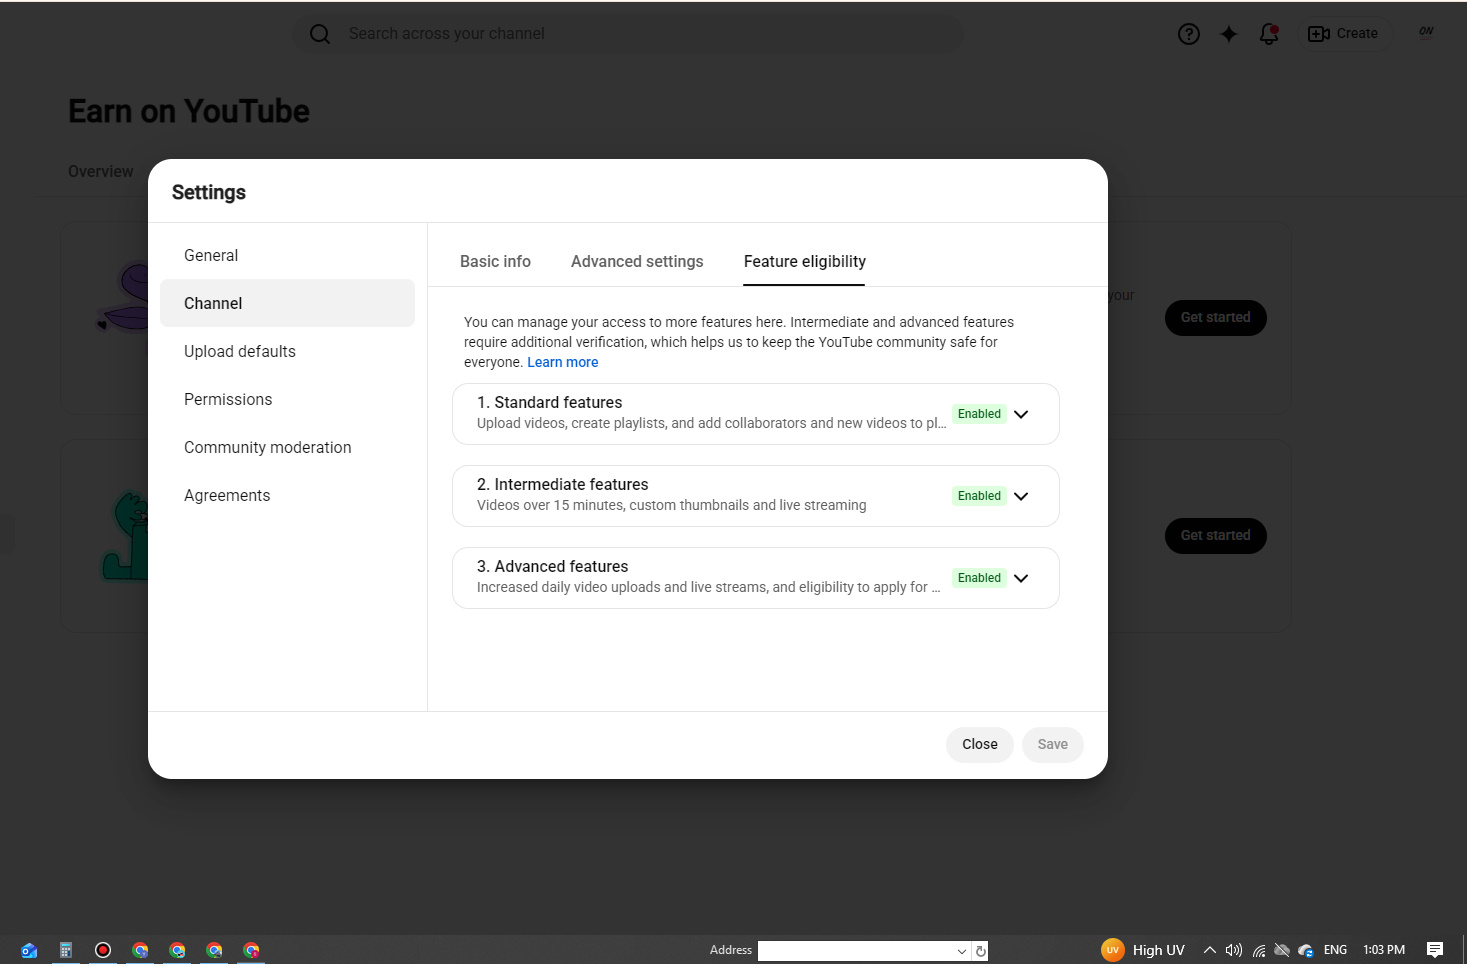Open Upload defaults settings
Viewport: 1467px width, 964px height.
coord(287,351)
